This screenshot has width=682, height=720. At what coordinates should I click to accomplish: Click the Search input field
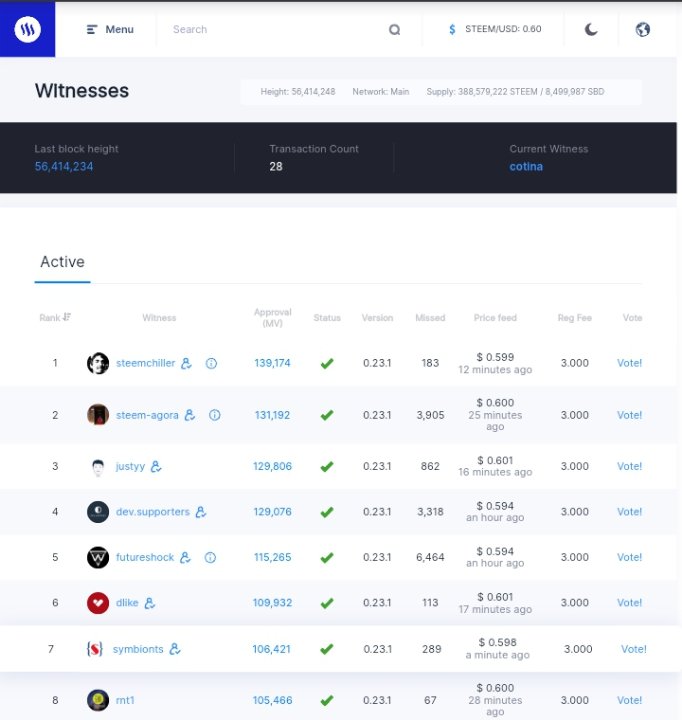click(273, 29)
